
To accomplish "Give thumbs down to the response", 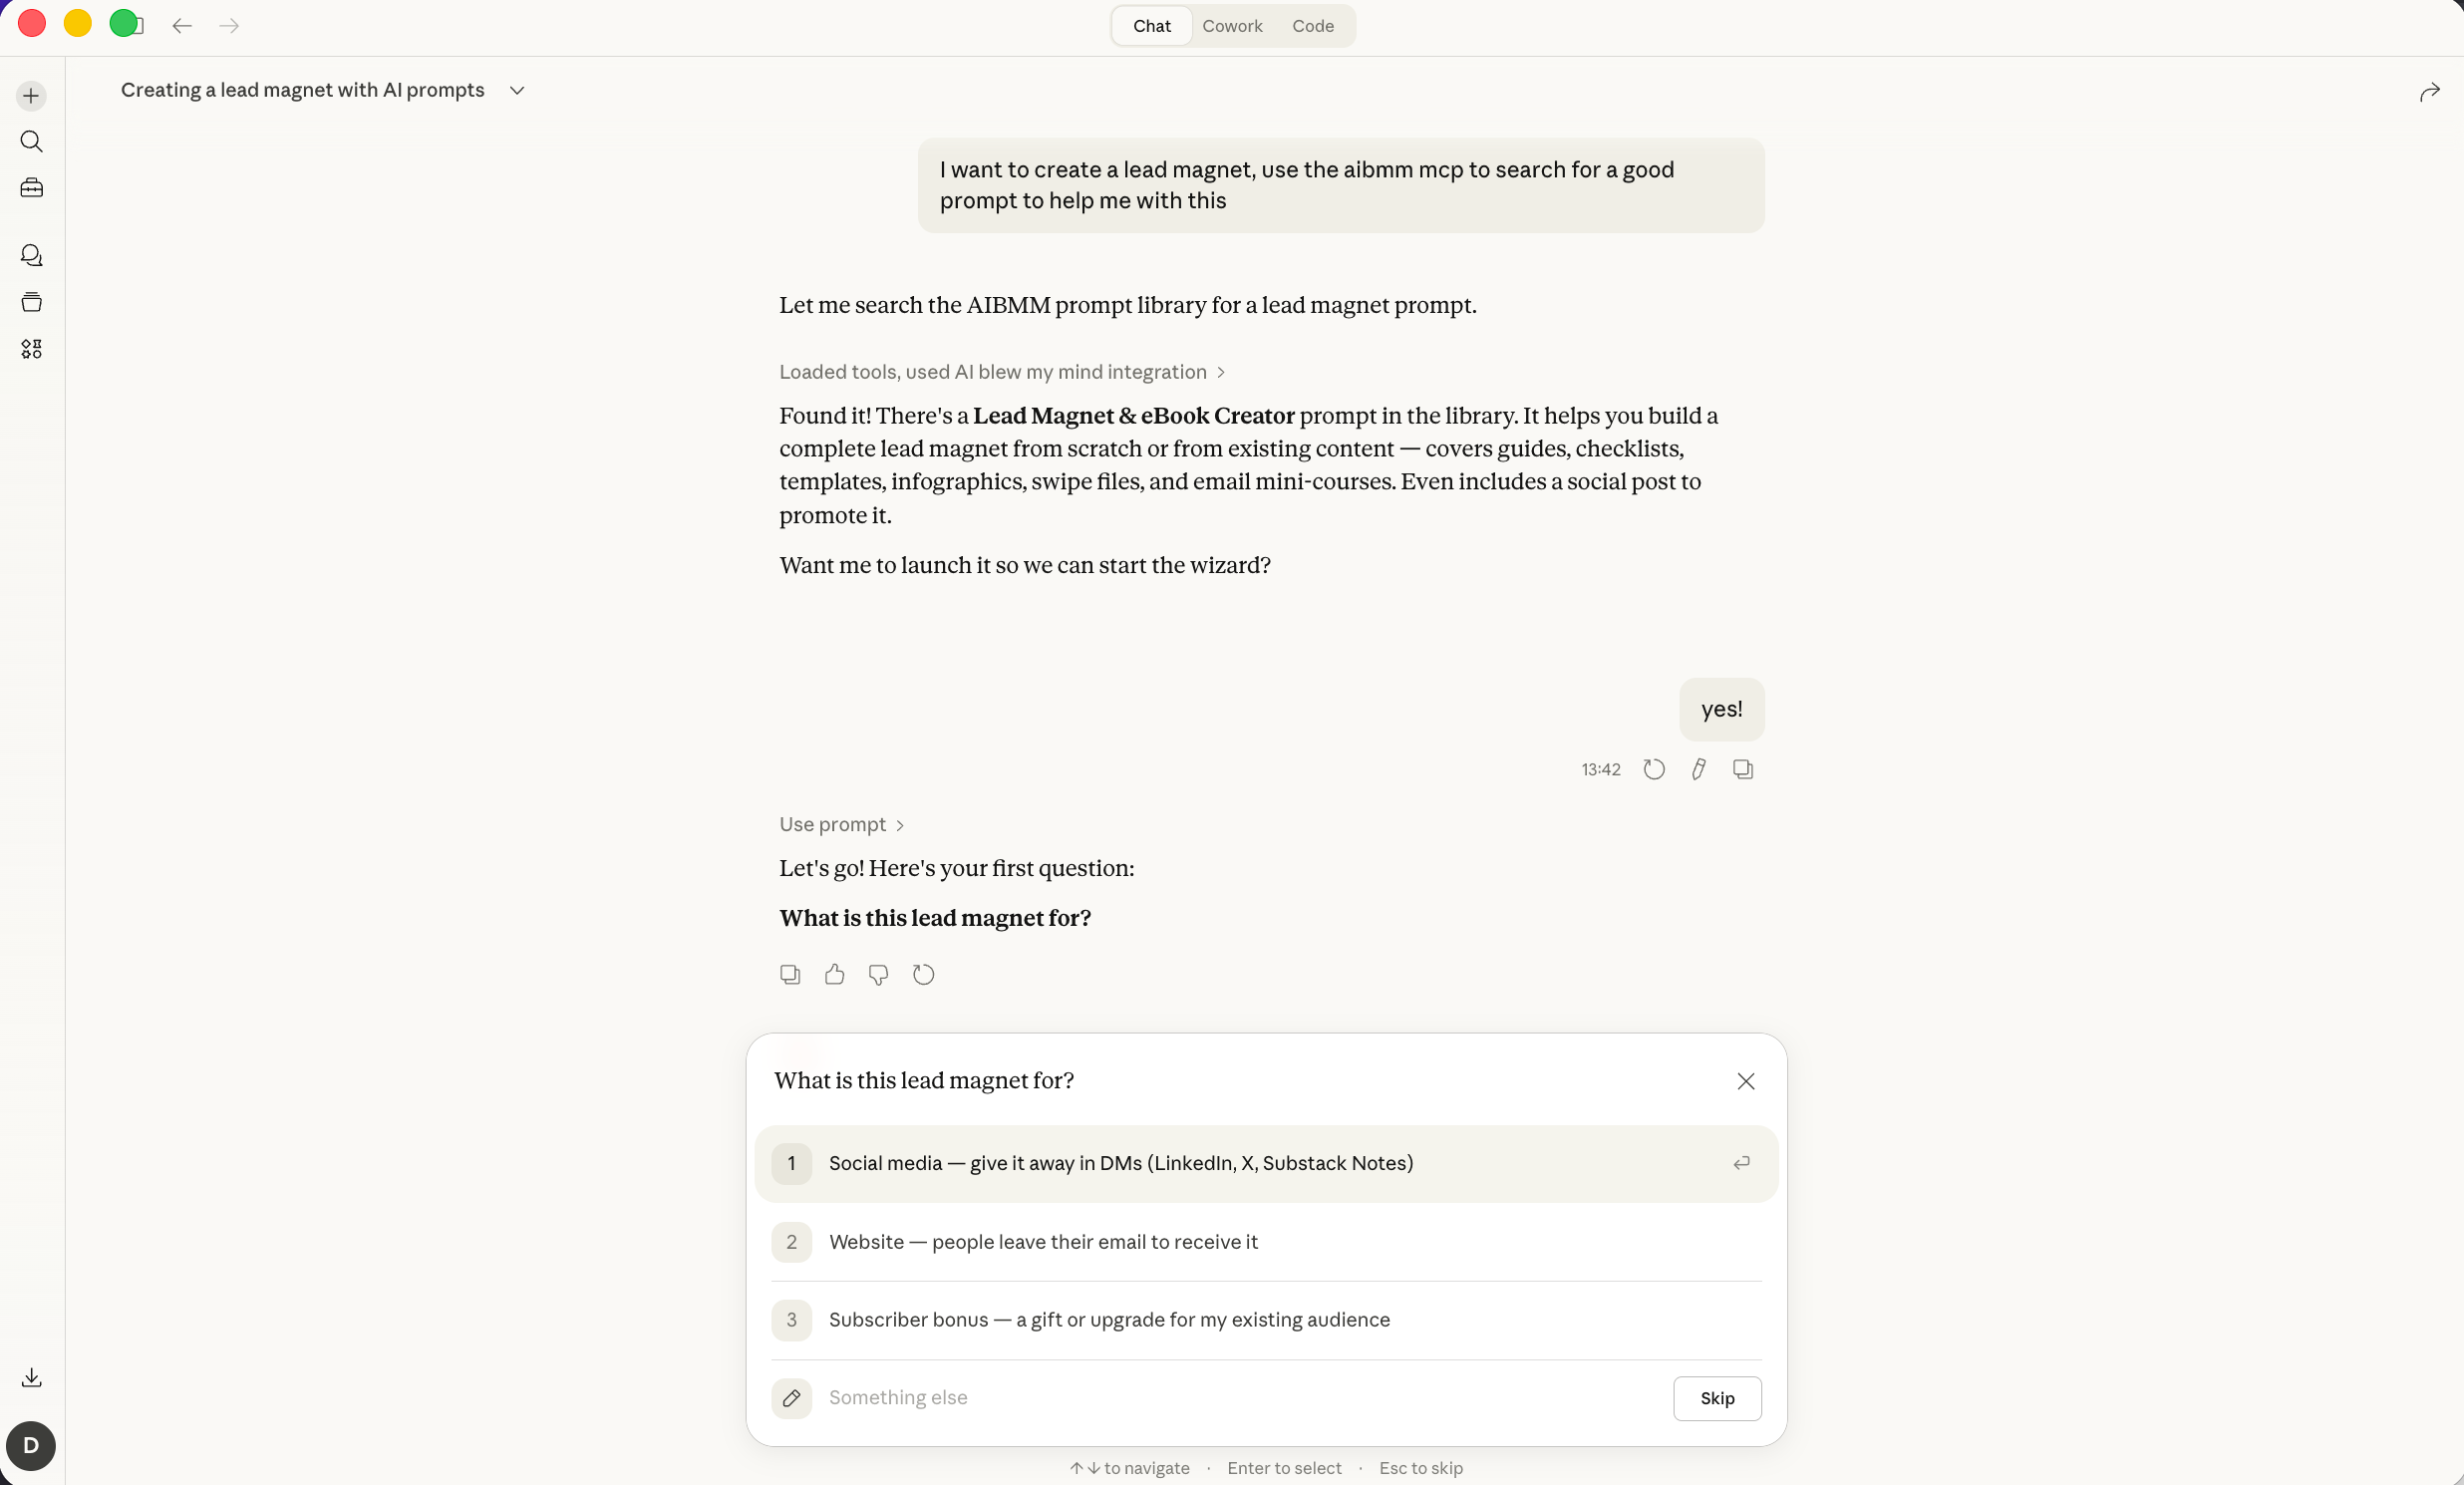I will 878,974.
